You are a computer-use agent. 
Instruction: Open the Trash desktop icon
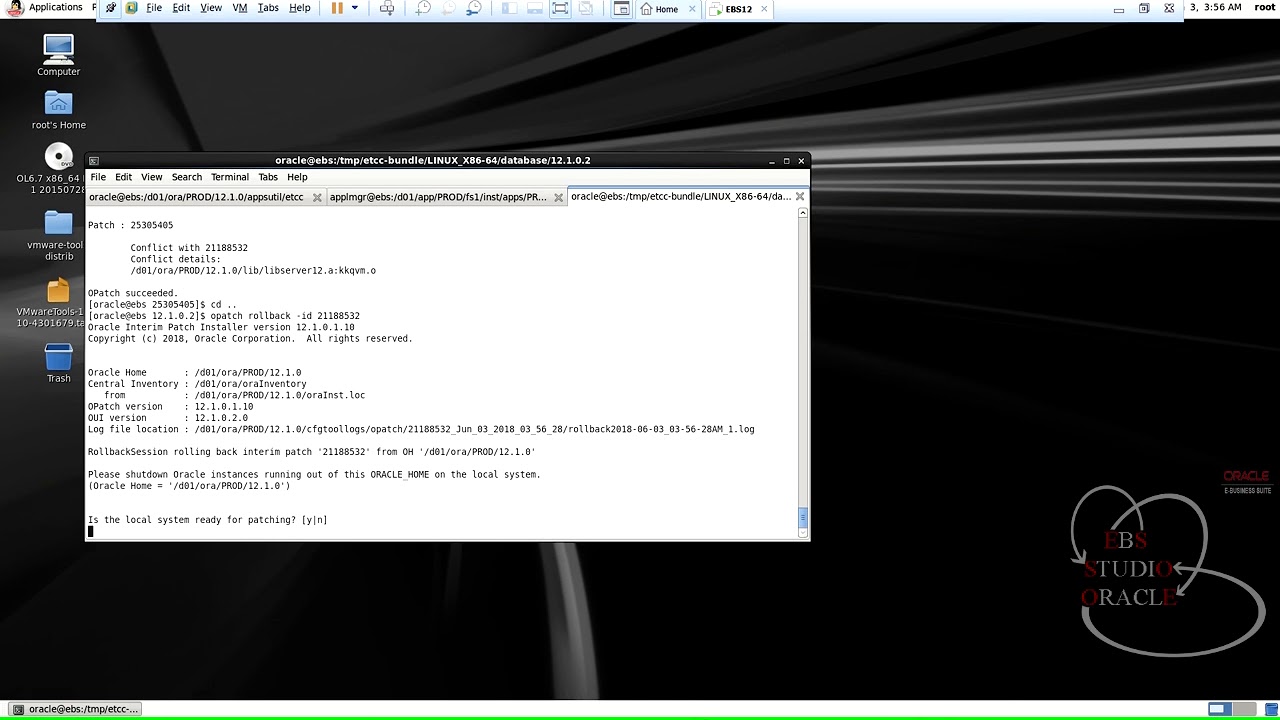[x=59, y=363]
